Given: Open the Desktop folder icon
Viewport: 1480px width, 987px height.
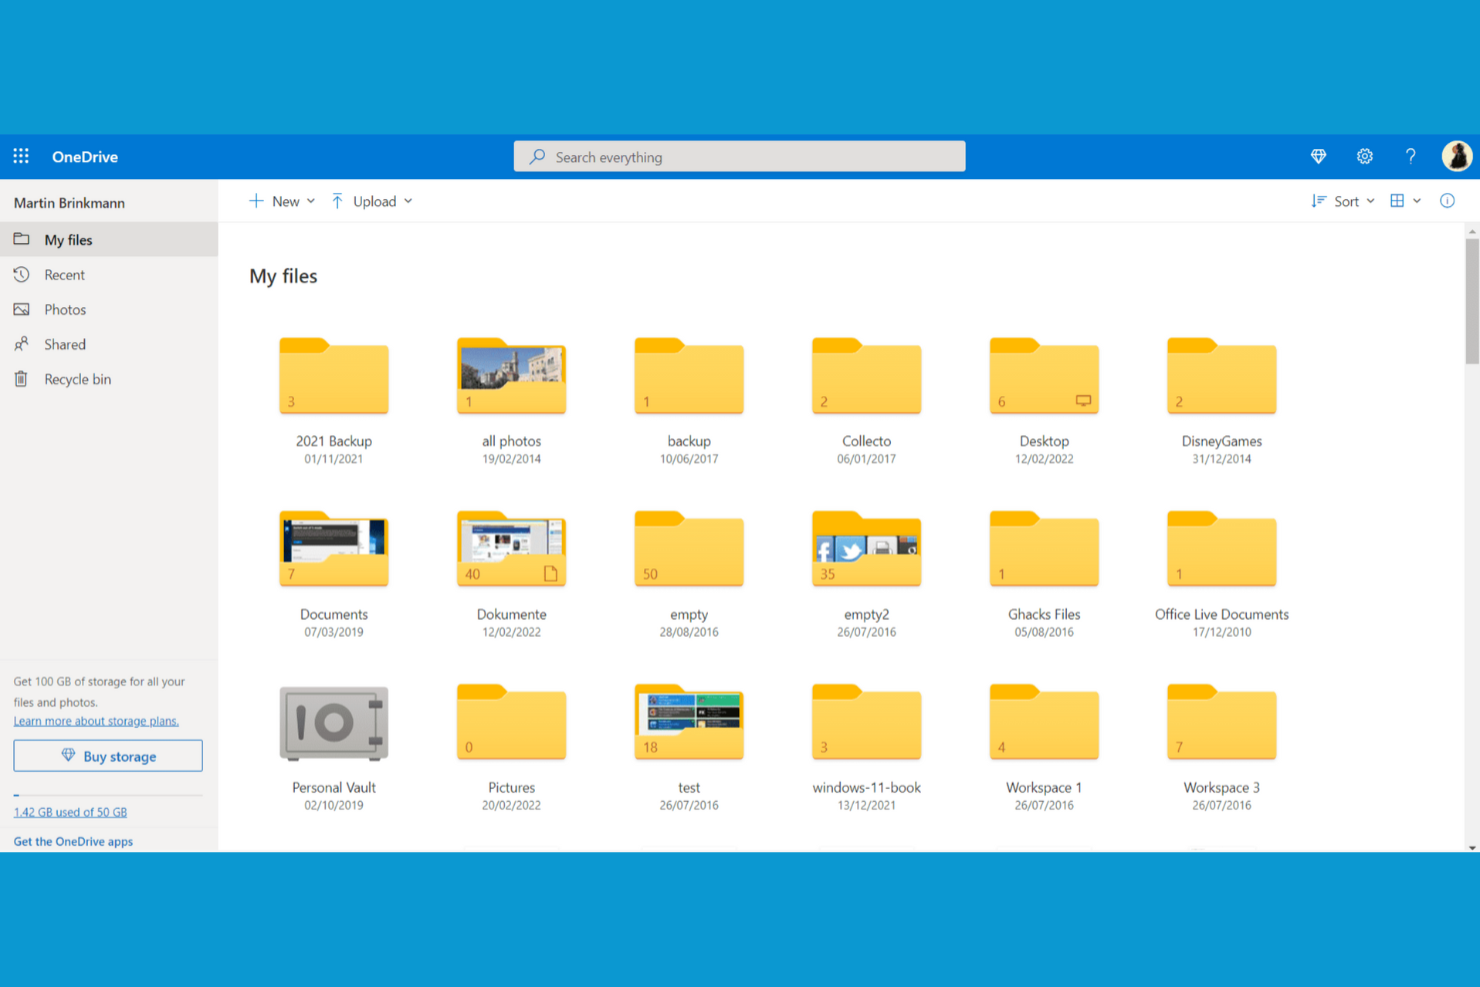Looking at the screenshot, I should pyautogui.click(x=1044, y=376).
